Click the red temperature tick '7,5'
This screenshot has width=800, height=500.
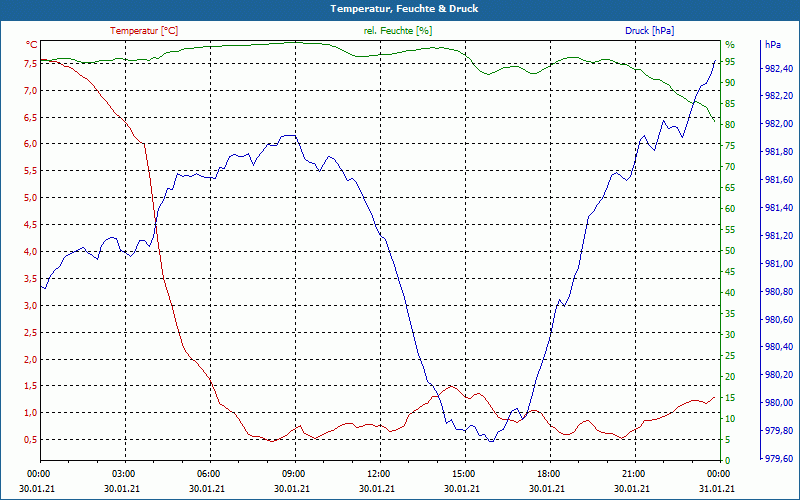[31, 64]
